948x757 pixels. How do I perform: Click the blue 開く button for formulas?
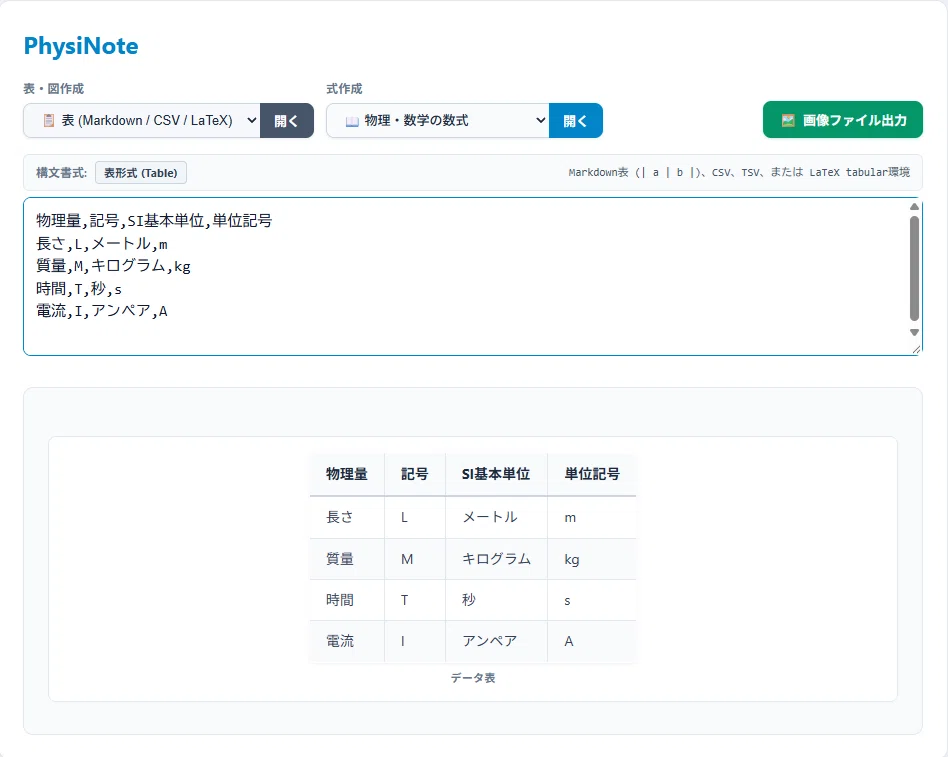(x=576, y=120)
